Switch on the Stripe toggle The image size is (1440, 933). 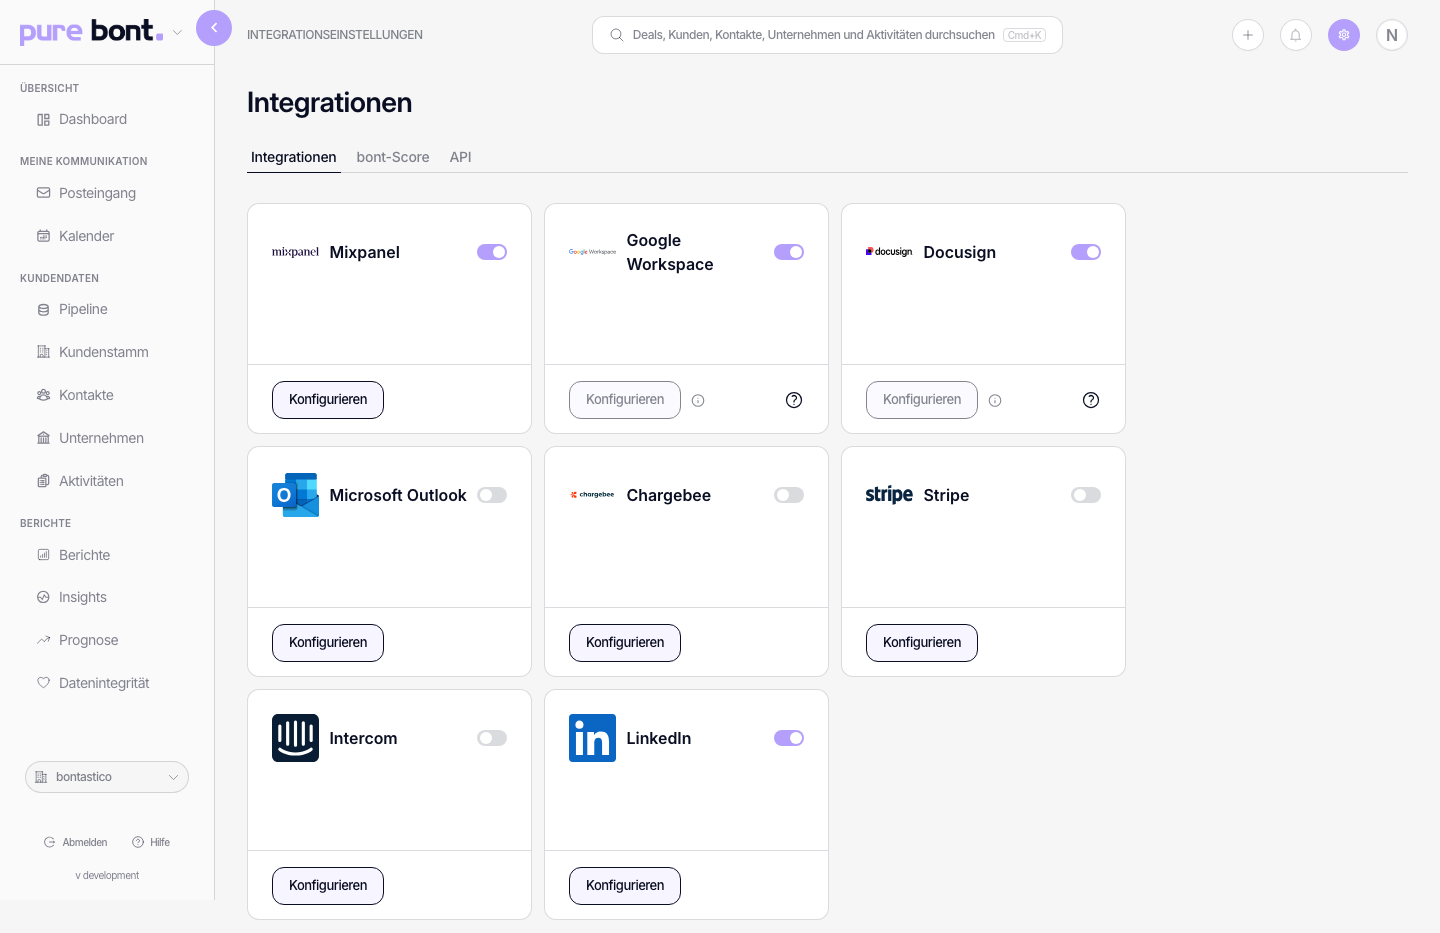(1086, 495)
